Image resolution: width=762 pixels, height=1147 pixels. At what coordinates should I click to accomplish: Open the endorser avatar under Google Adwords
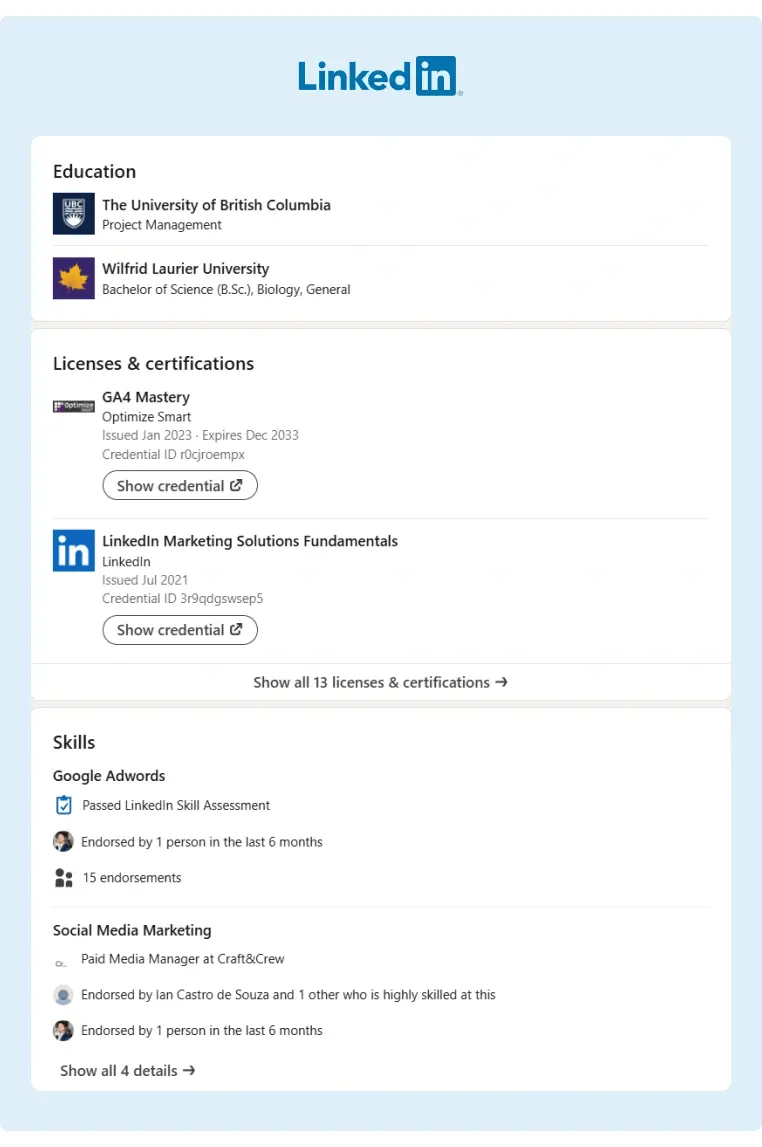(x=62, y=841)
